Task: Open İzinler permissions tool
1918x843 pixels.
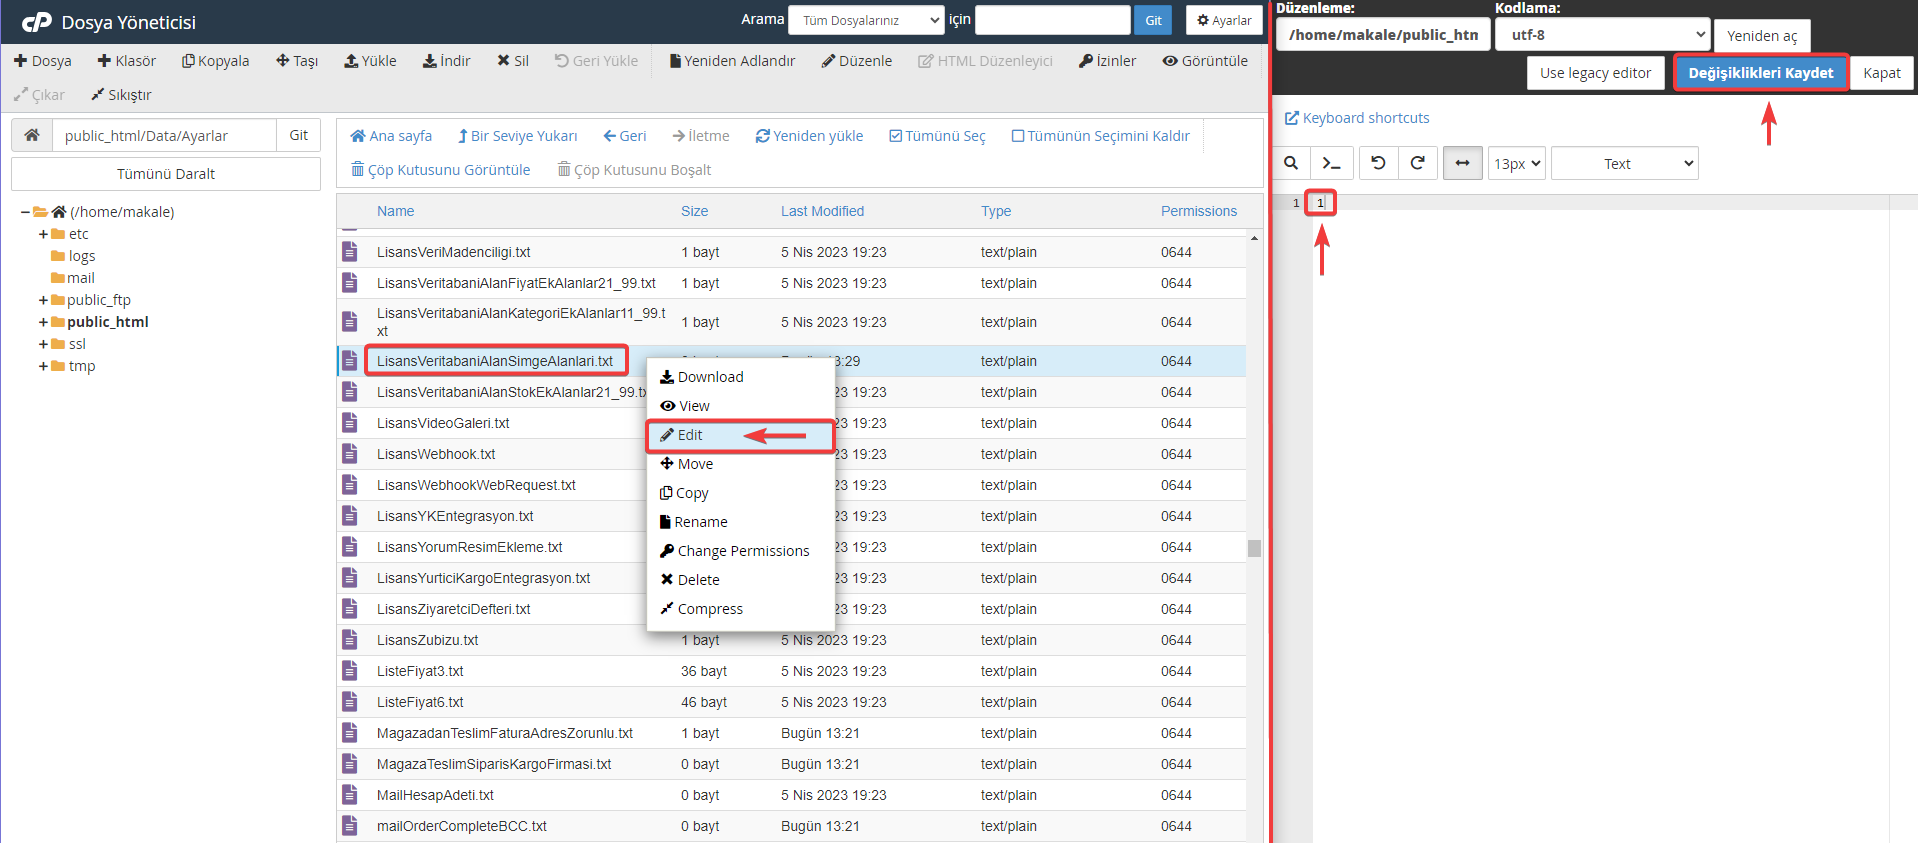Action: (1107, 61)
